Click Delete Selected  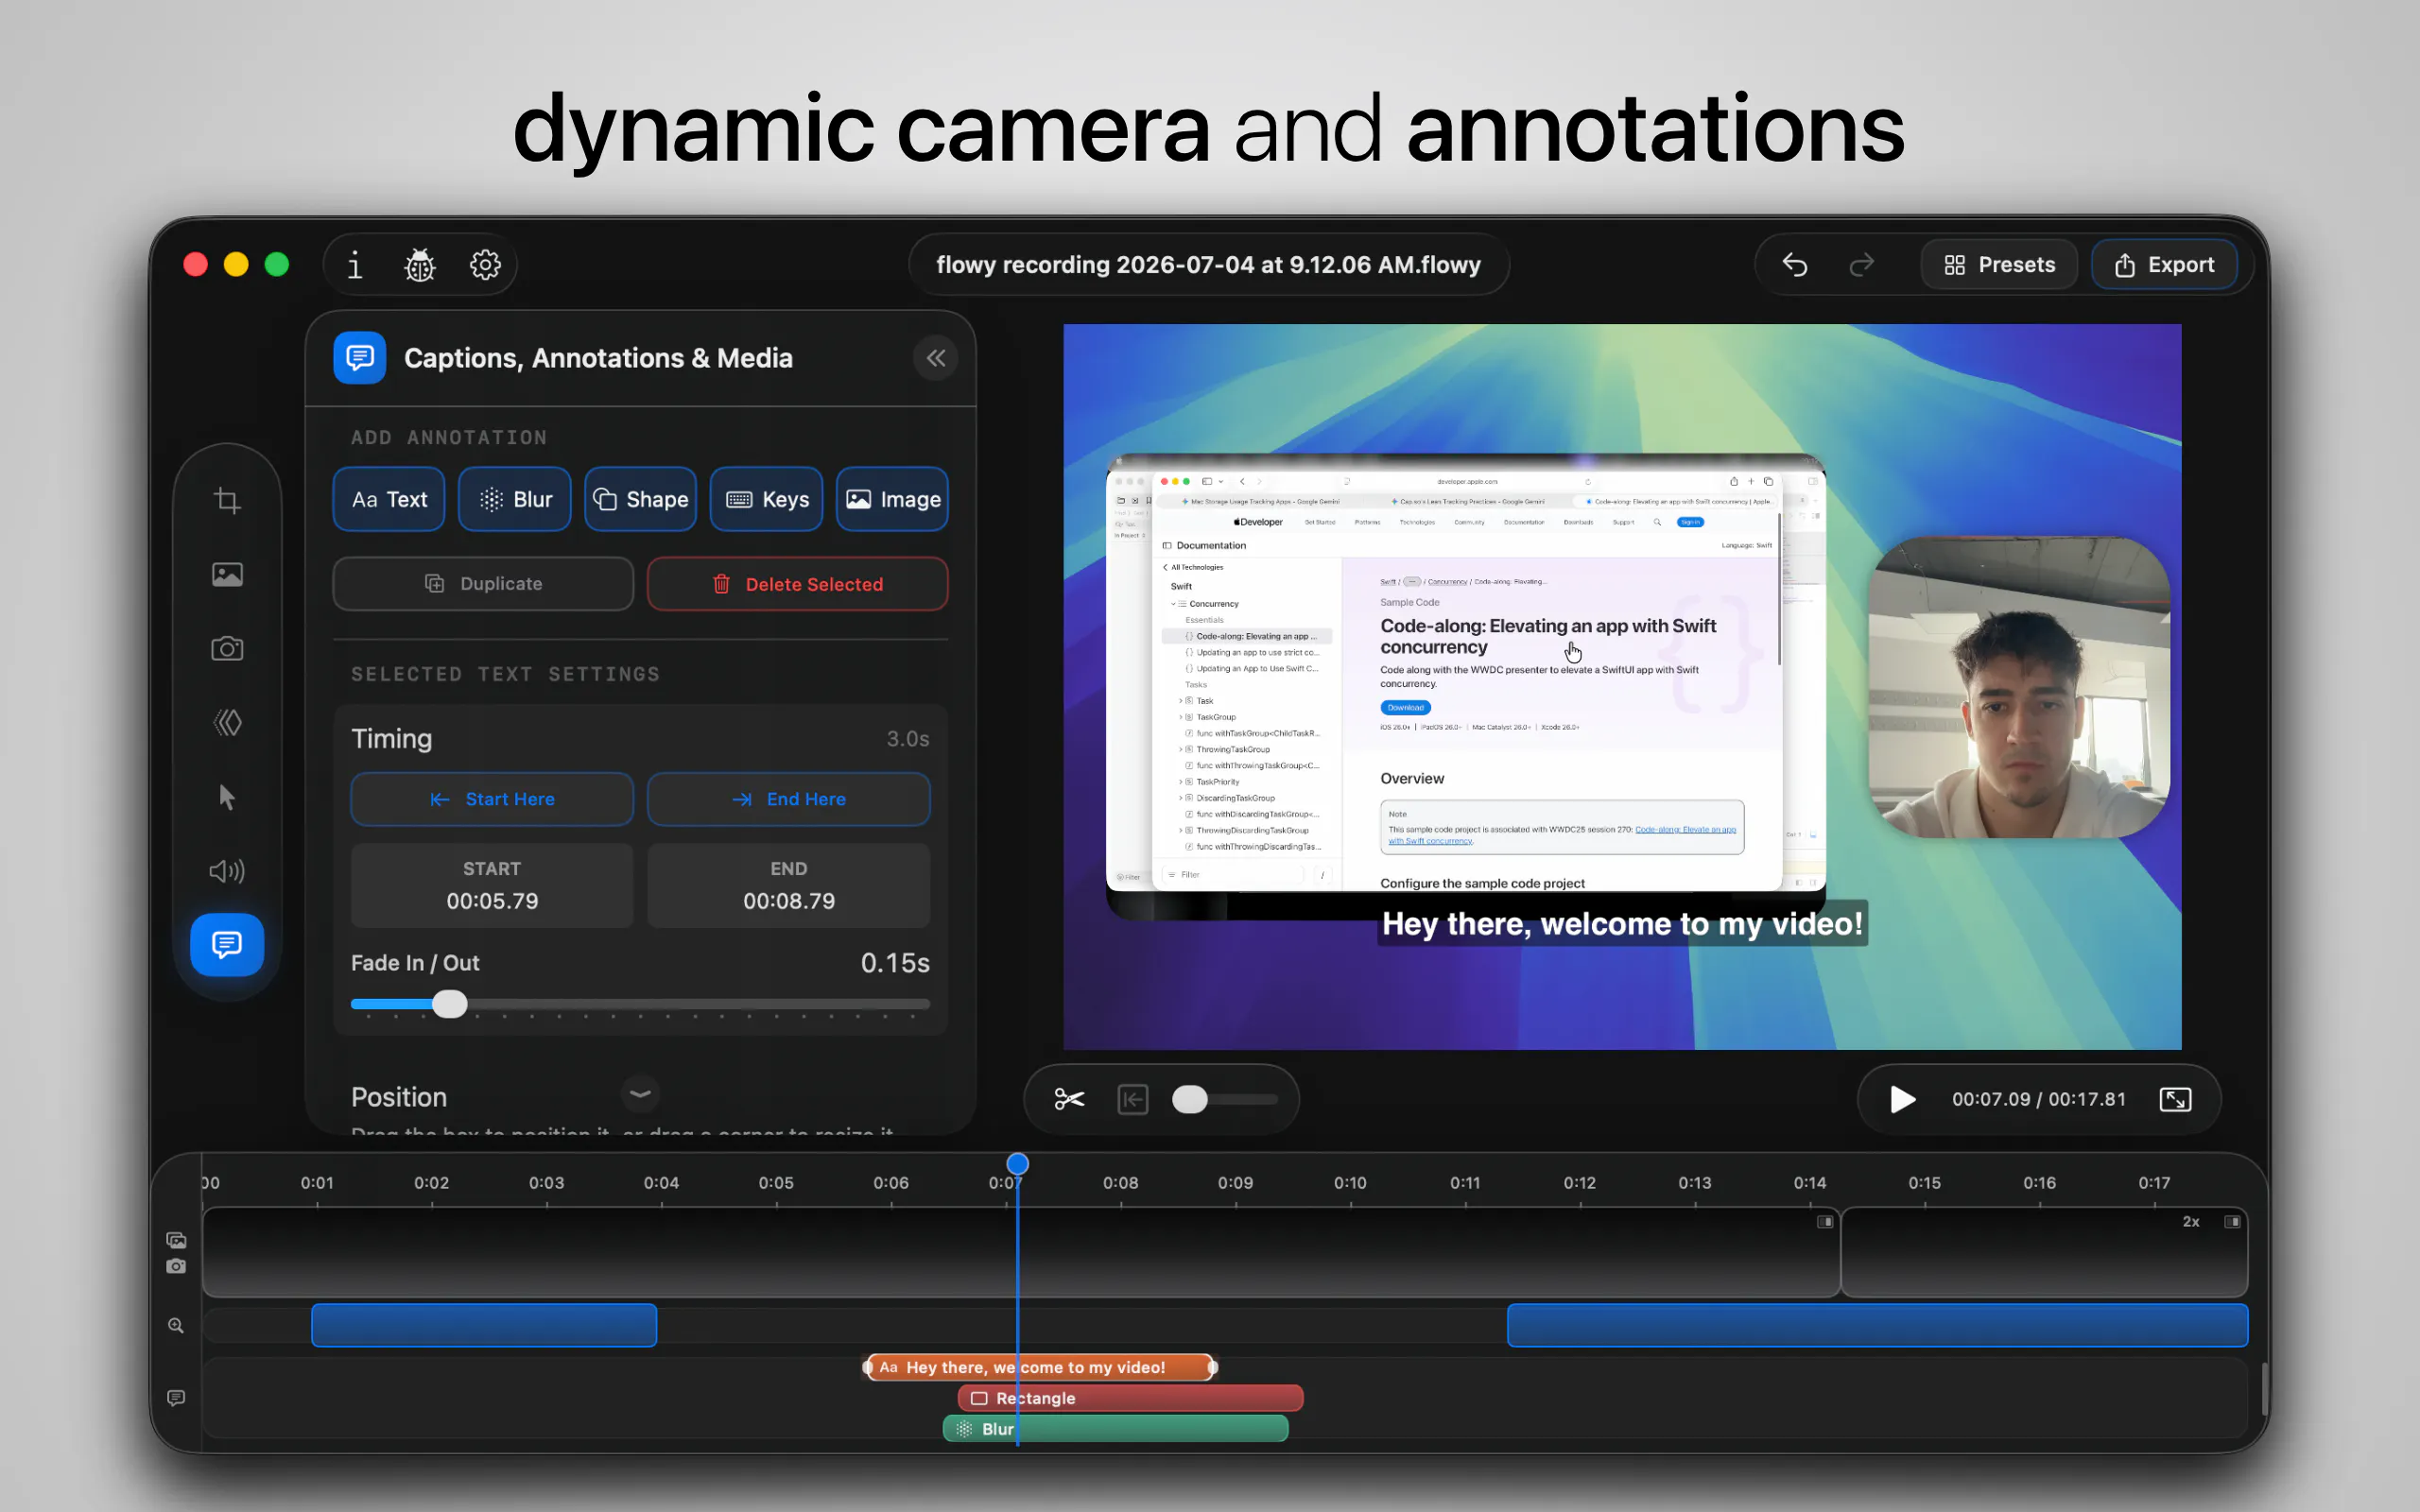point(798,584)
